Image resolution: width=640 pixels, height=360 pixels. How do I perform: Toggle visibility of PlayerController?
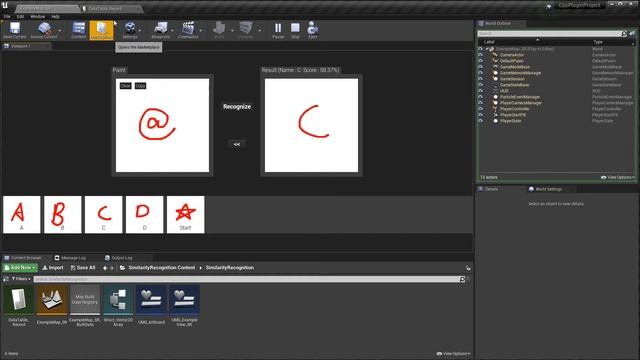(x=480, y=109)
